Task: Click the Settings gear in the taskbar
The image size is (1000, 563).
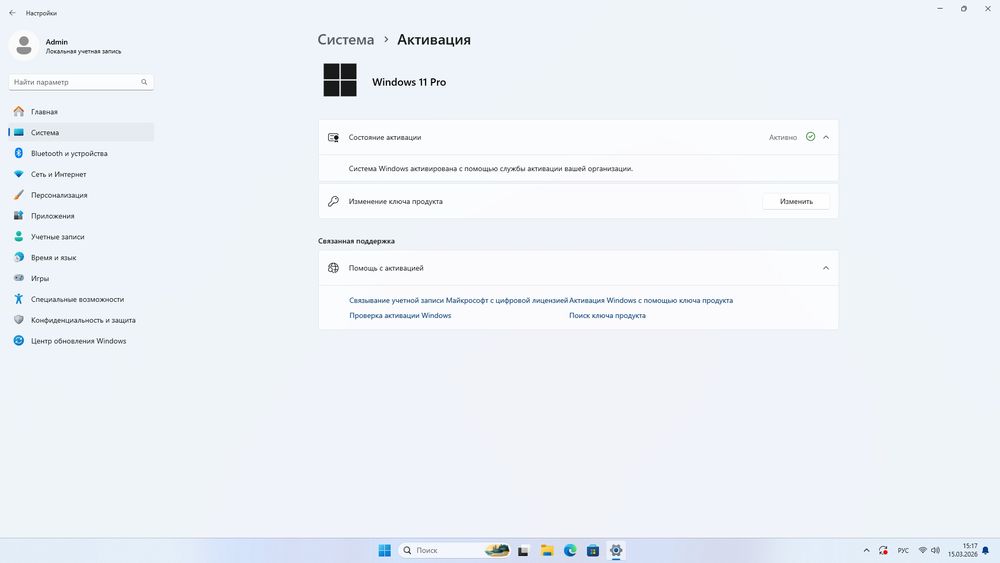Action: pyautogui.click(x=616, y=550)
